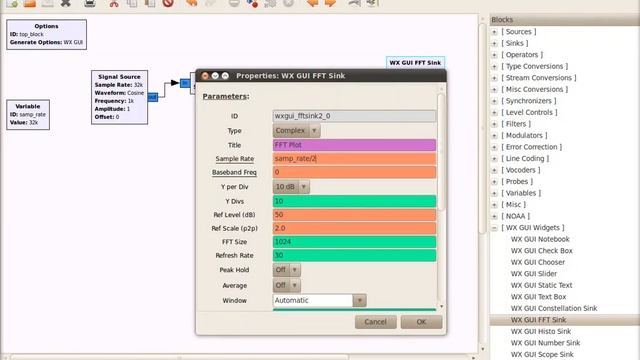The width and height of the screenshot is (640, 360).
Task: Click the Generate flowgraph icon
Action: point(252,3)
